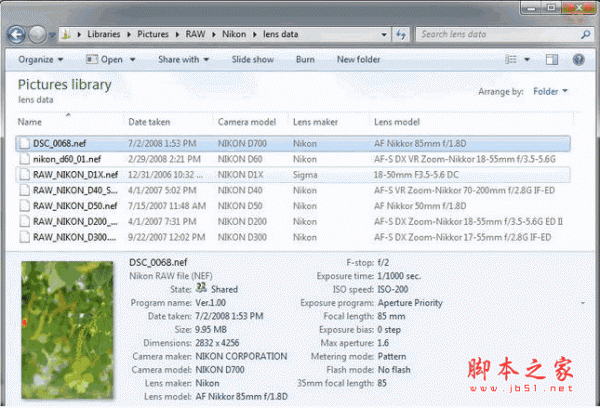Select the DSC_0068.nef file icon
600x408 pixels.
point(24,144)
